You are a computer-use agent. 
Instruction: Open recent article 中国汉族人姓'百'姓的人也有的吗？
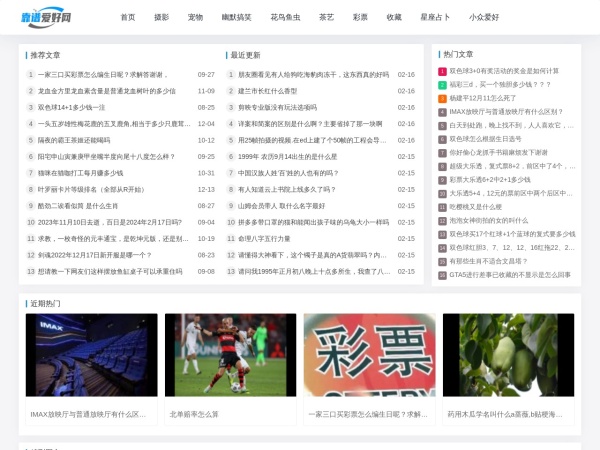pyautogui.click(x=288, y=173)
